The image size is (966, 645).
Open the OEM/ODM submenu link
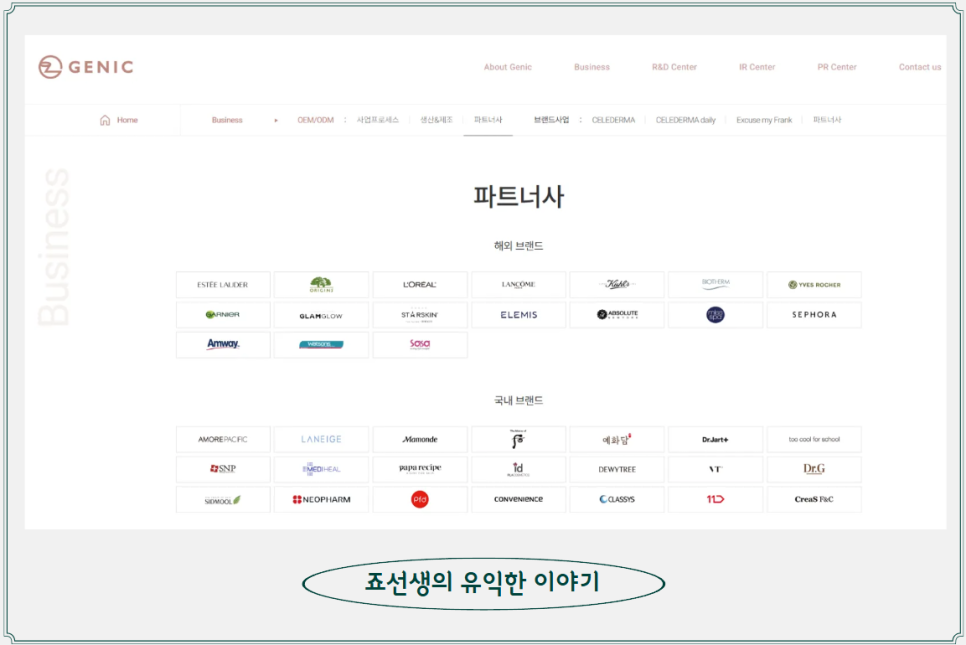tap(315, 120)
